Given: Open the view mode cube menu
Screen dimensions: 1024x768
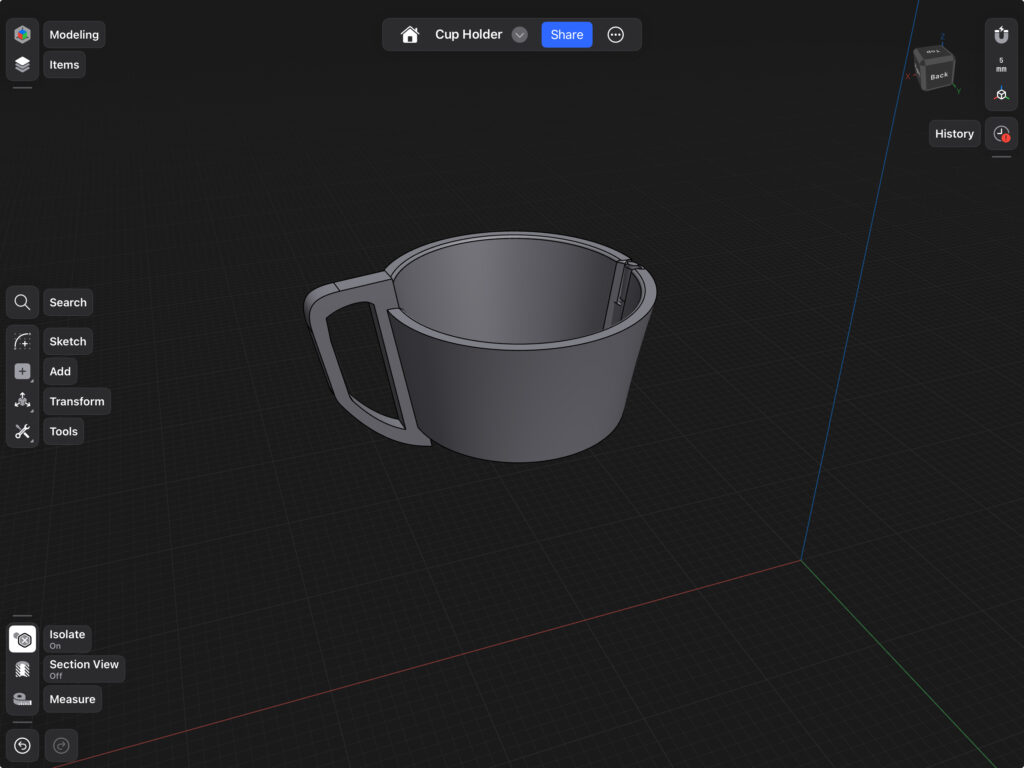Looking at the screenshot, I should [1001, 94].
